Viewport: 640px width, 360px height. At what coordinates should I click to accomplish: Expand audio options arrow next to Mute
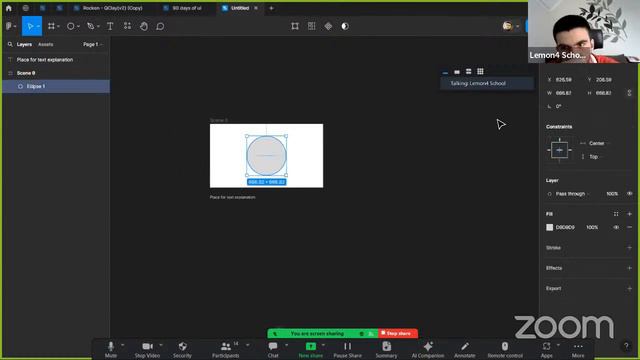122,345
